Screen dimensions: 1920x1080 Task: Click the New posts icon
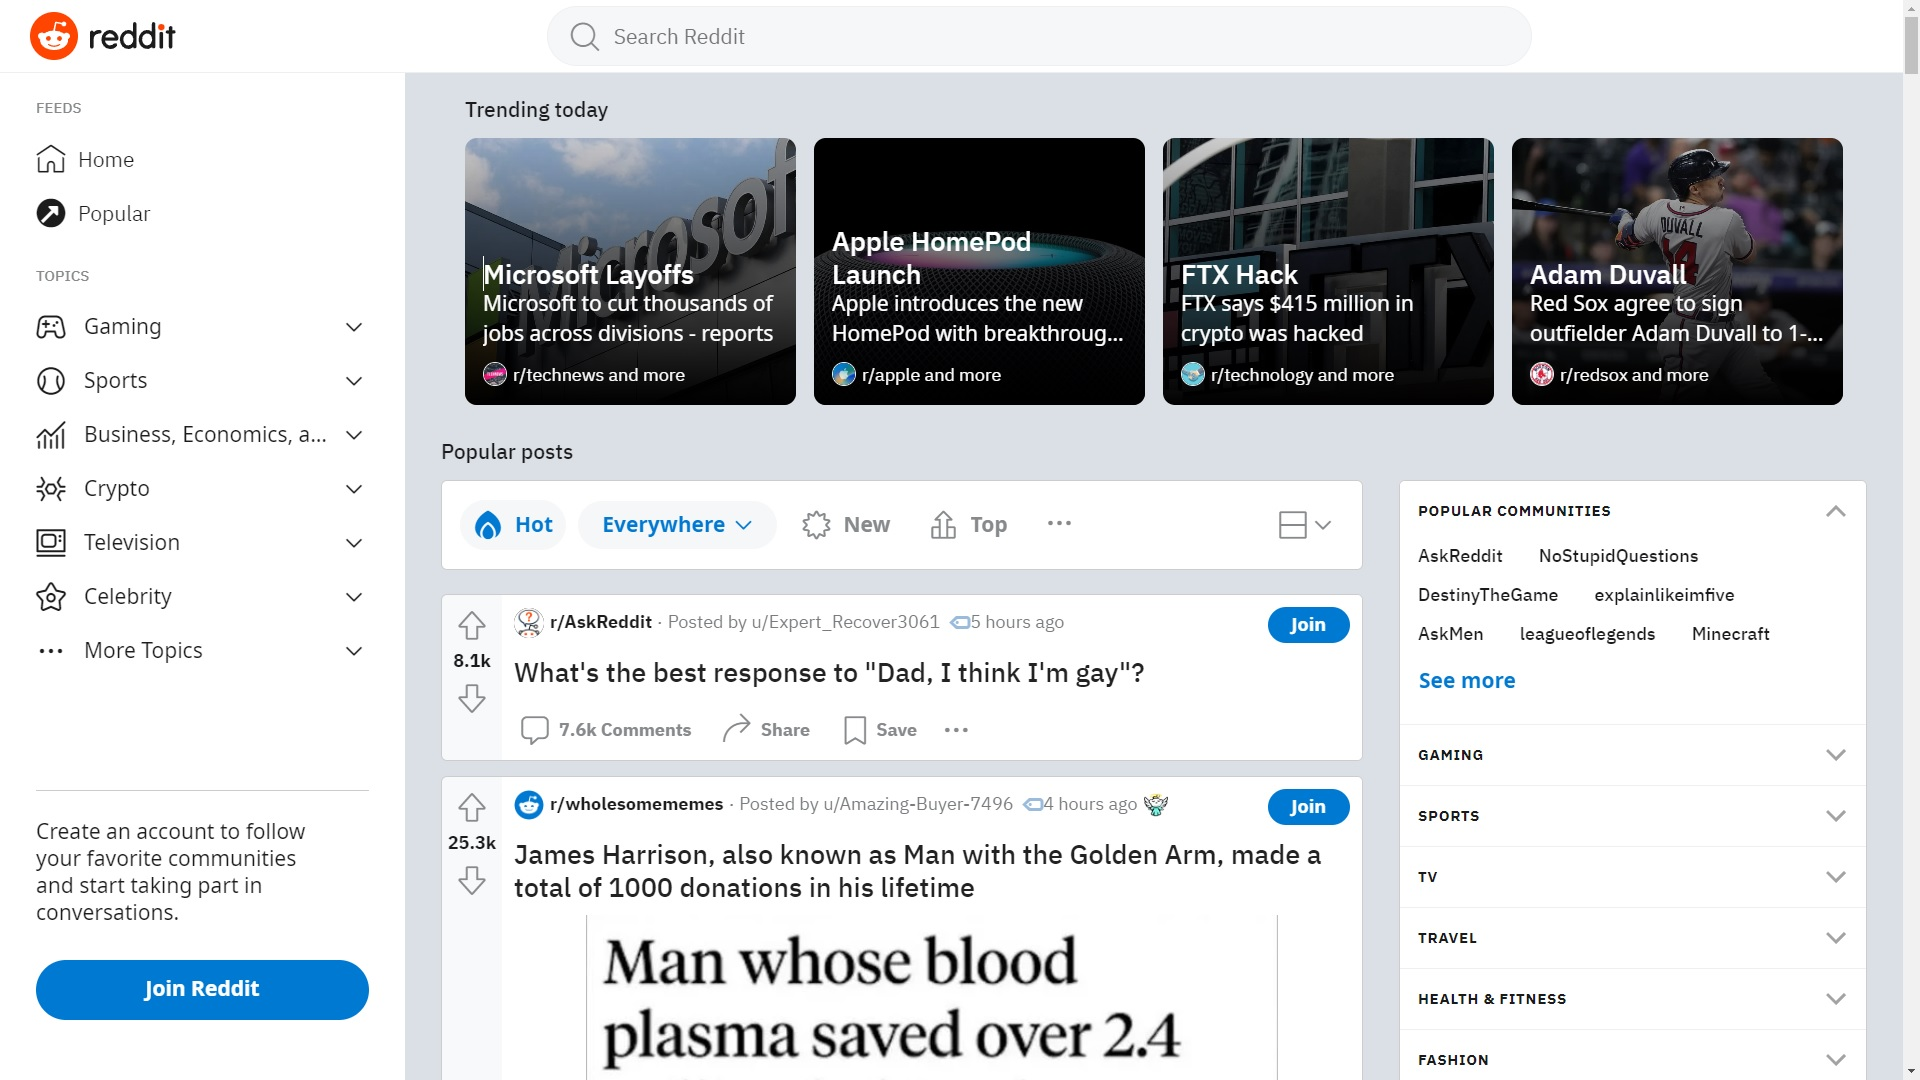point(816,524)
